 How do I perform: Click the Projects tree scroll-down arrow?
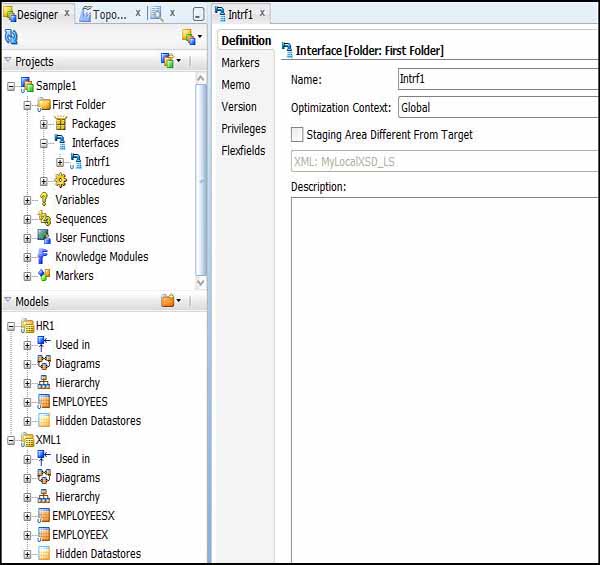pos(201,283)
